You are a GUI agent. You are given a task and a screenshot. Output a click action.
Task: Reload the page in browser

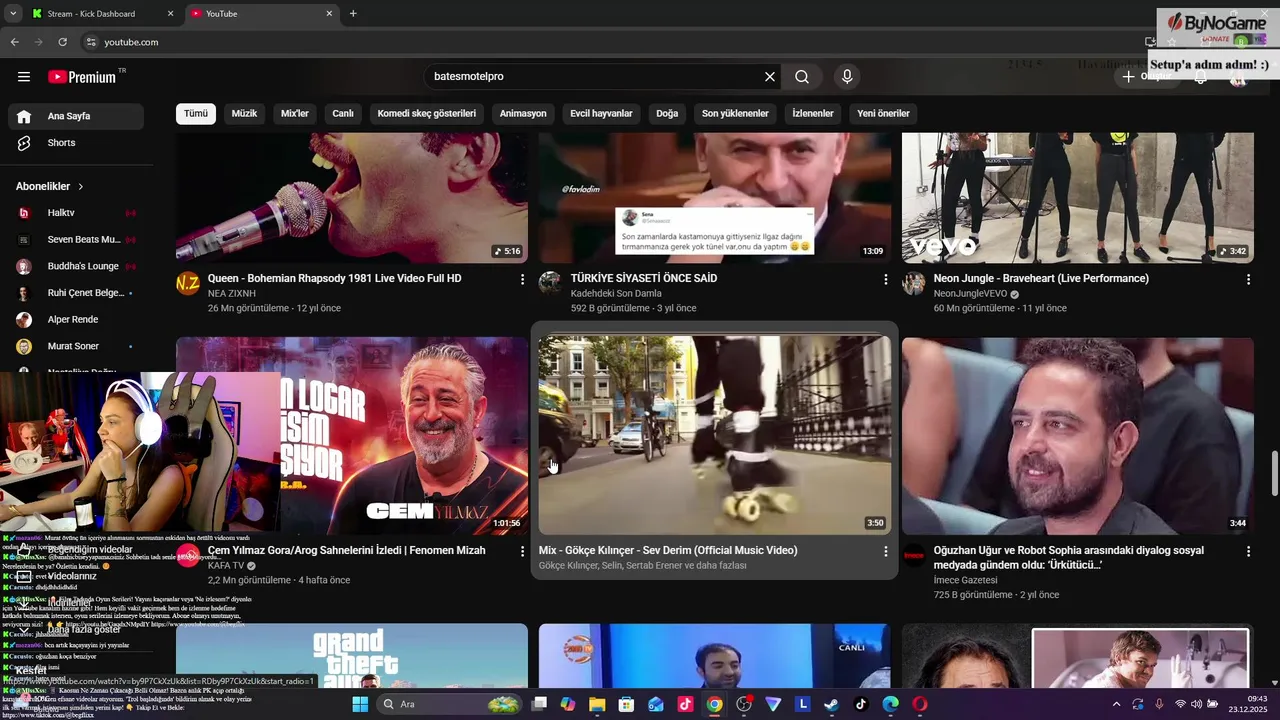click(x=62, y=42)
